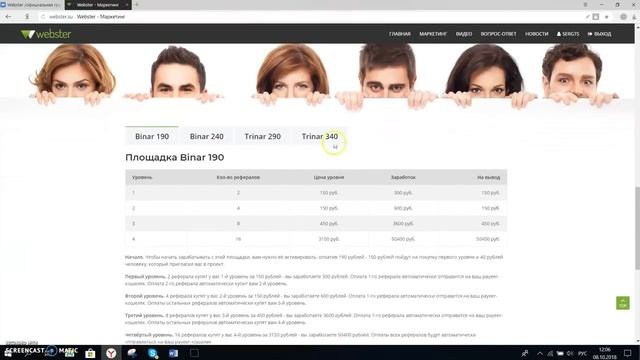640x360 pixels.
Task: Click the green scroll-to-top button
Action: [622, 303]
